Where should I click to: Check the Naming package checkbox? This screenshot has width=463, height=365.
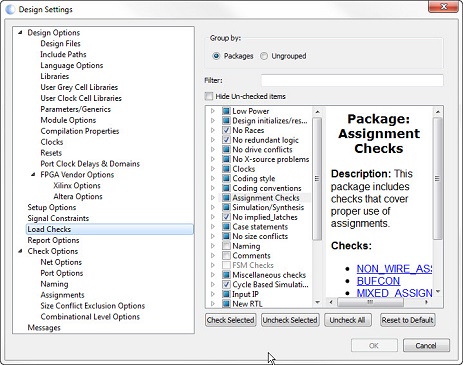(226, 246)
